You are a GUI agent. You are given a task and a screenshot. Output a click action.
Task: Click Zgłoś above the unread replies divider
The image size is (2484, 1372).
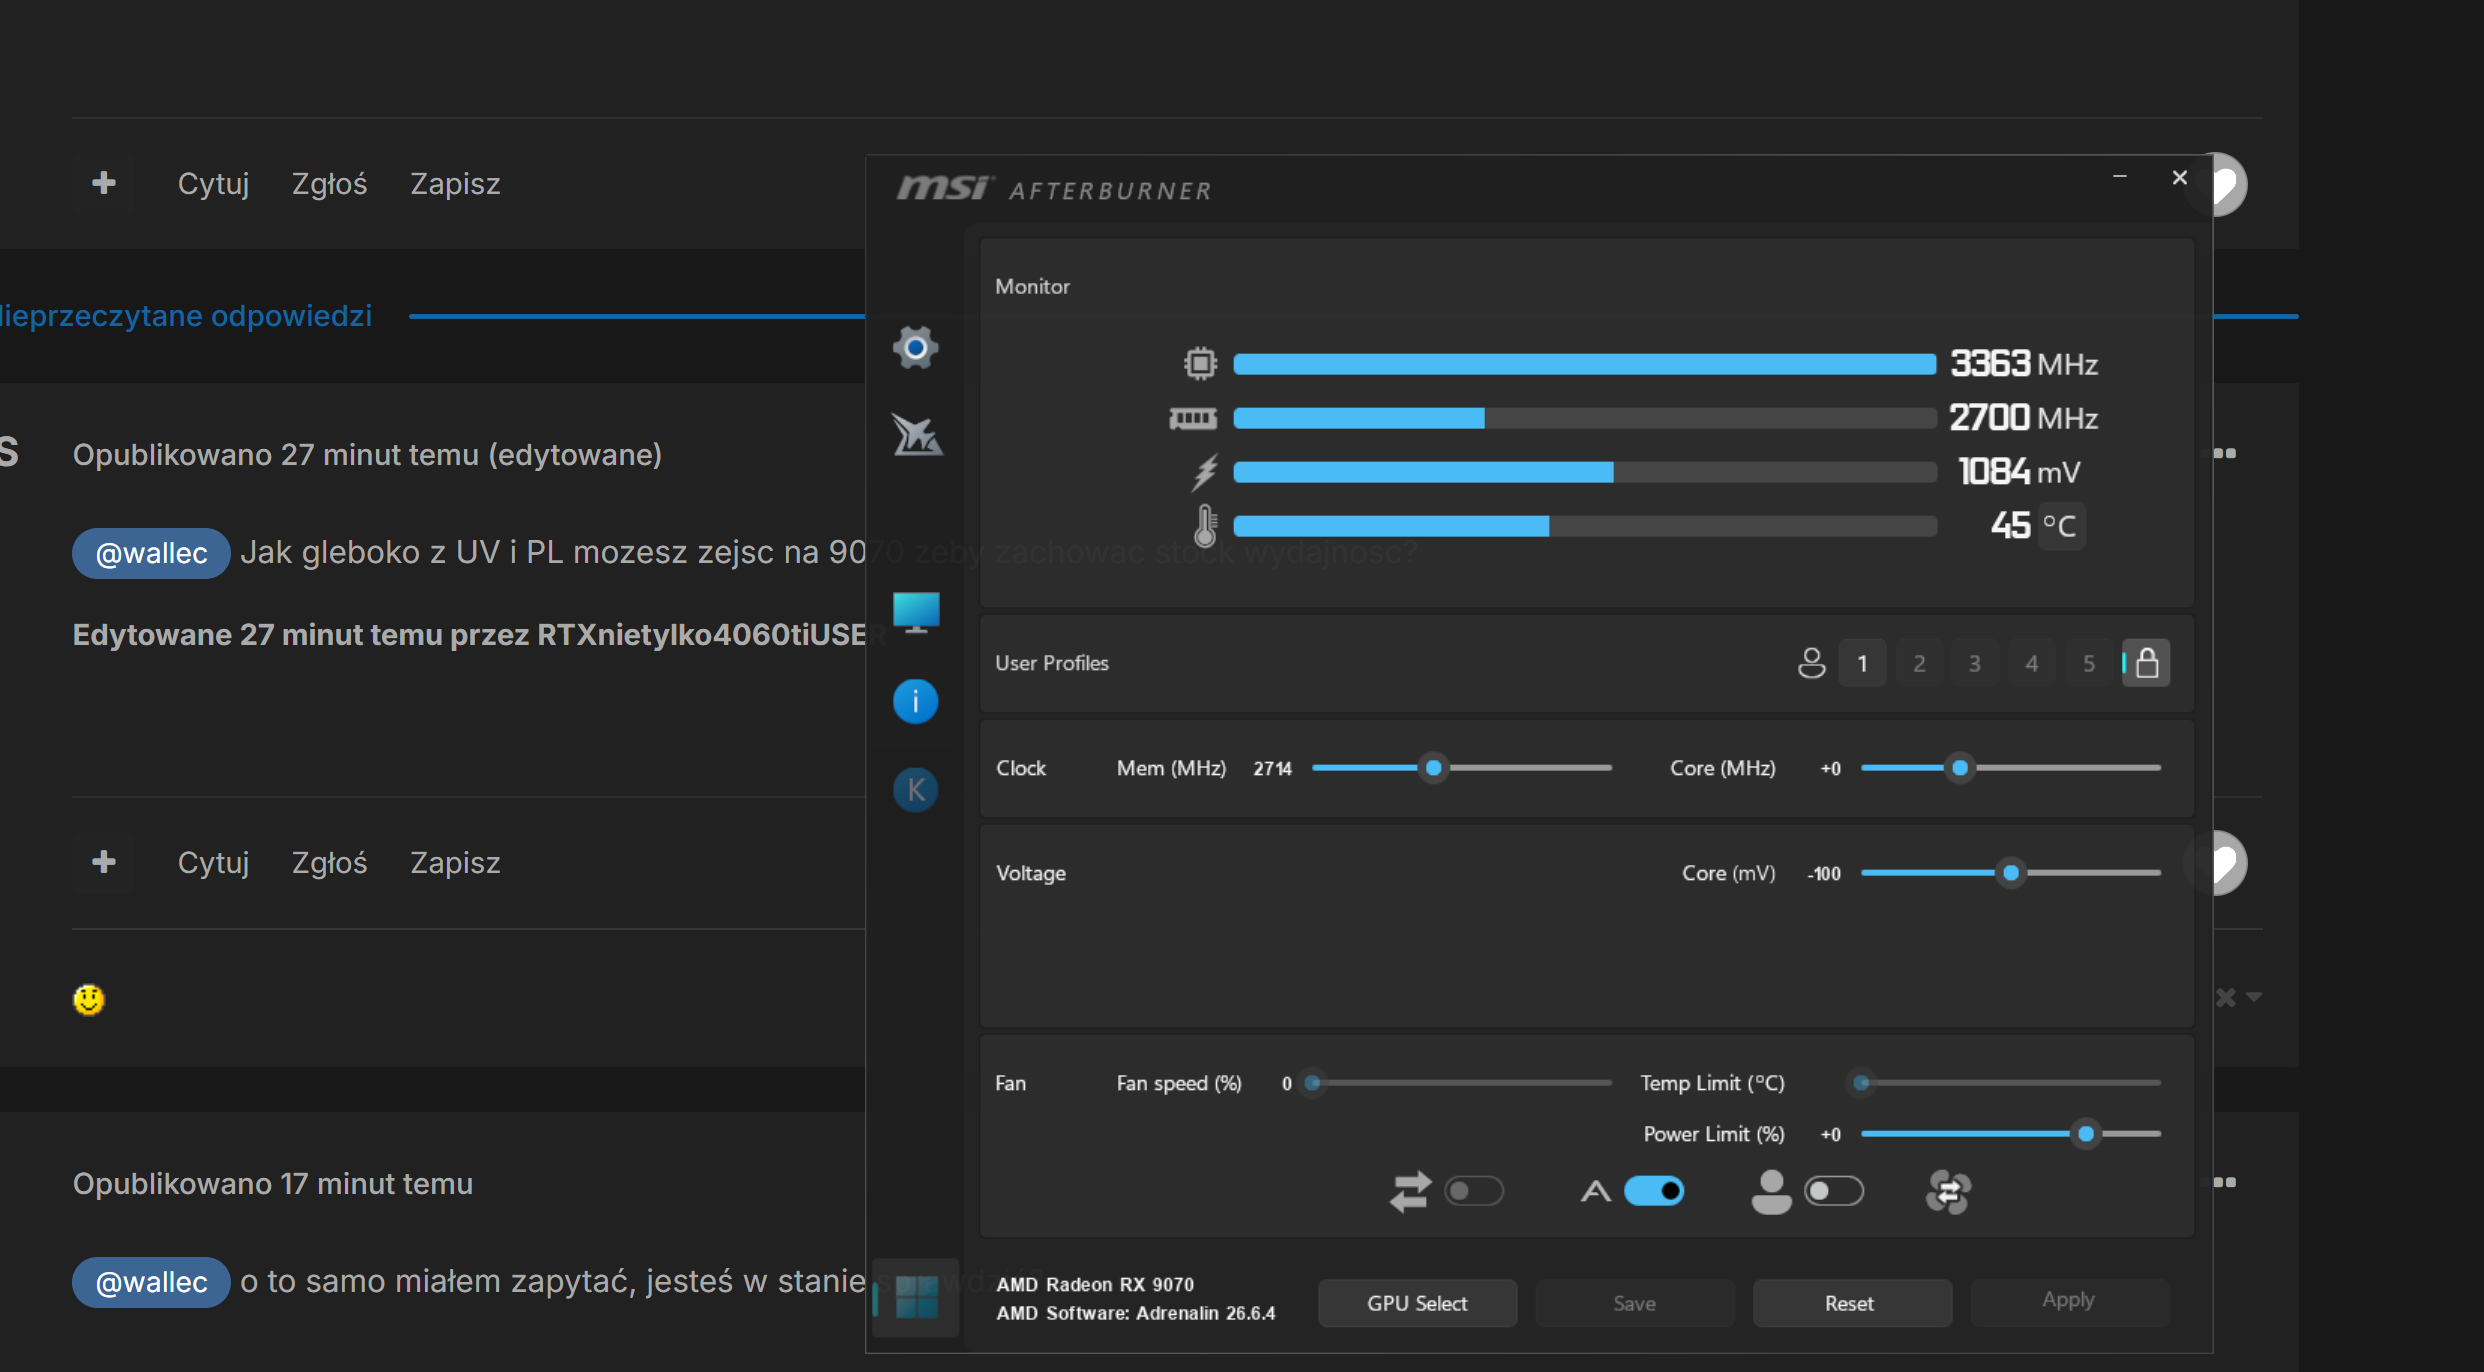point(330,184)
